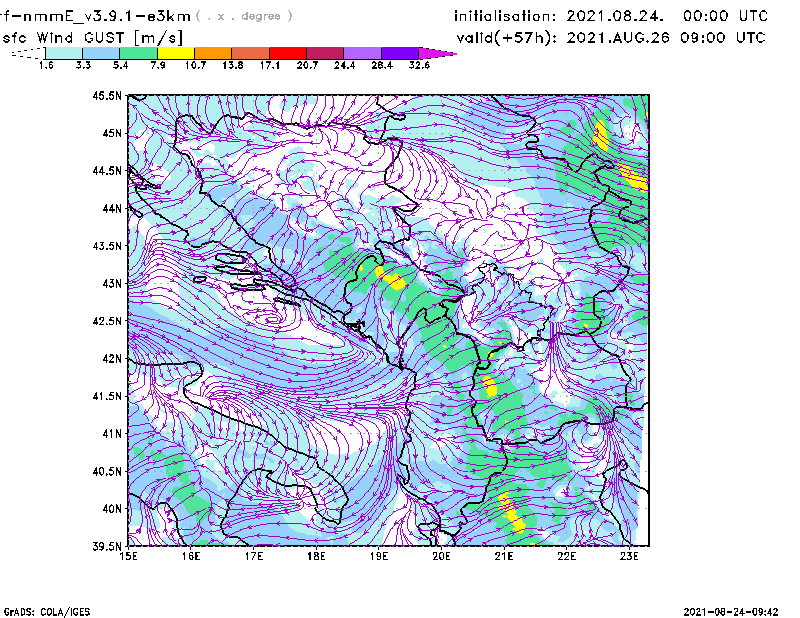Screen dimensions: 800x618
Task: Click the legend value 5.4
Action: (120, 65)
